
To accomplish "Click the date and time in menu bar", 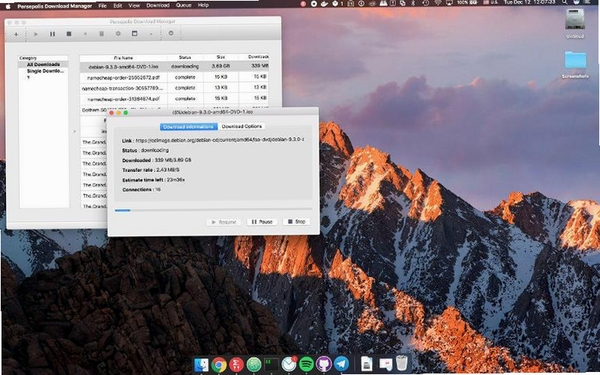I will tap(529, 3).
